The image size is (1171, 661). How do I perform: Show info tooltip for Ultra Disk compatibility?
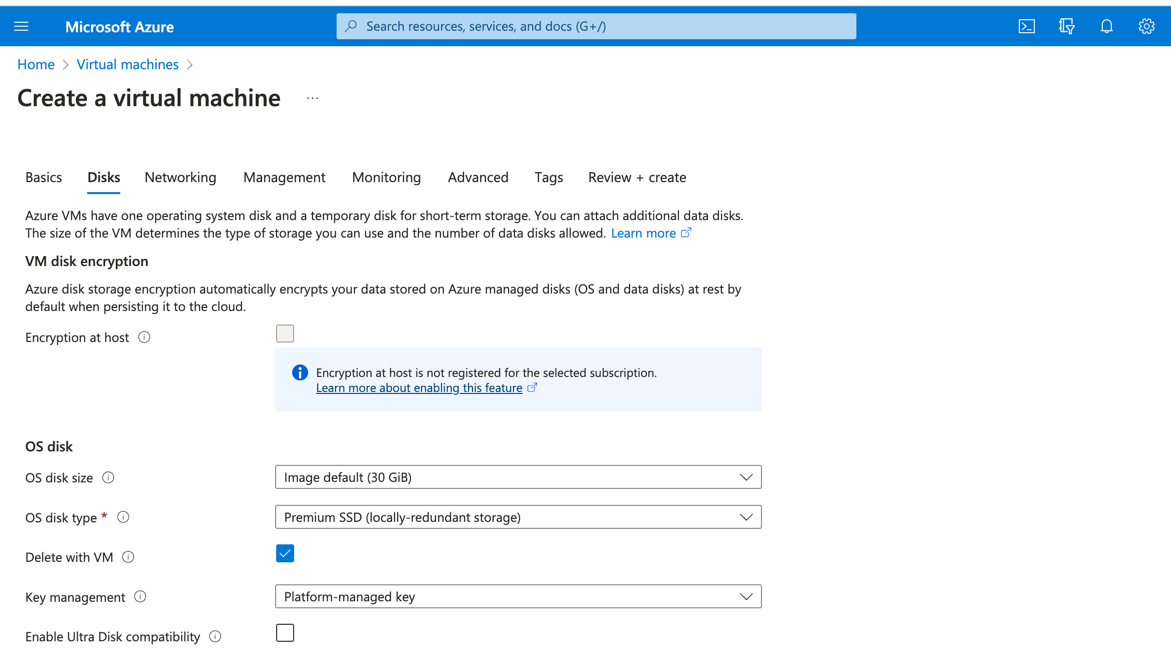pyautogui.click(x=215, y=636)
